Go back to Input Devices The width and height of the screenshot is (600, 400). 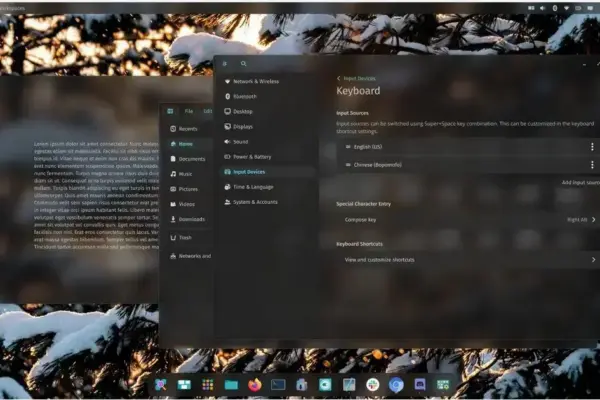point(356,78)
